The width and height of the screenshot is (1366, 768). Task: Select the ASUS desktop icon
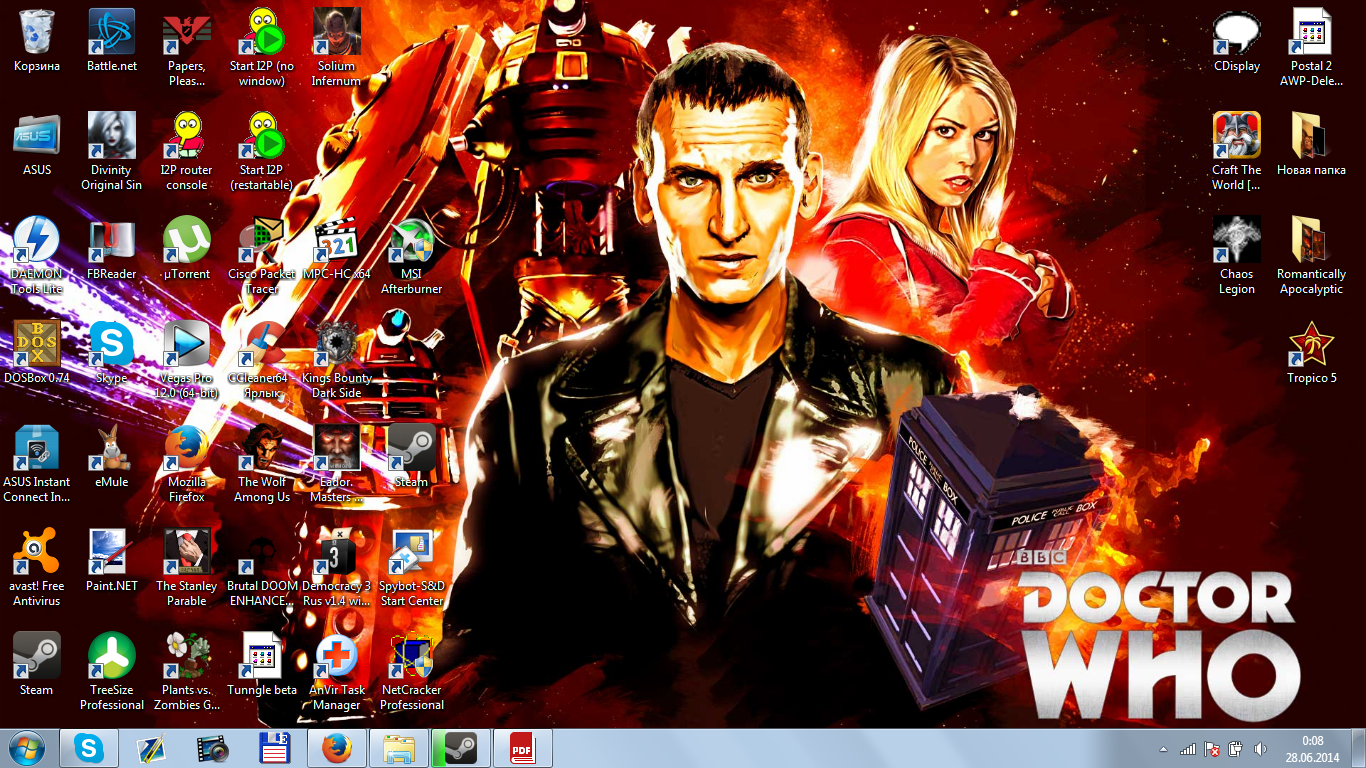(x=37, y=145)
